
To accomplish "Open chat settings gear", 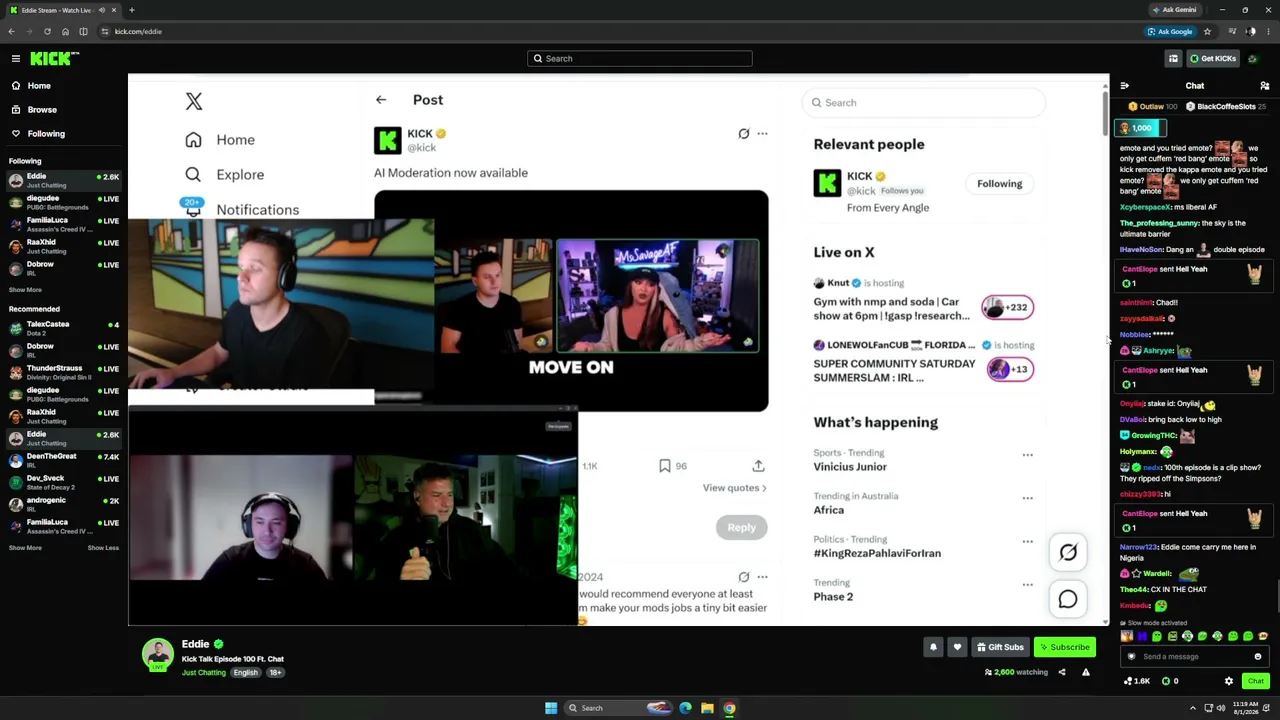I will (x=1229, y=681).
